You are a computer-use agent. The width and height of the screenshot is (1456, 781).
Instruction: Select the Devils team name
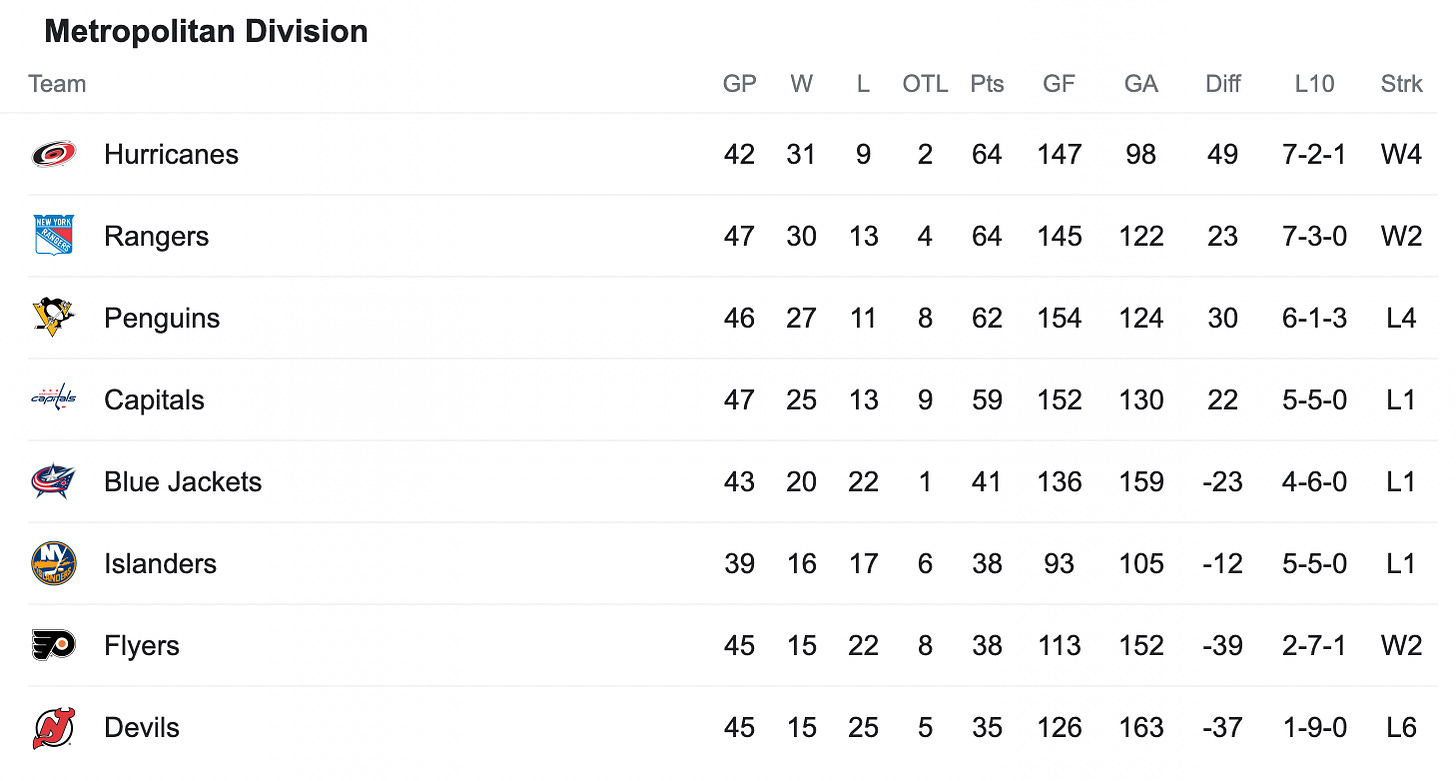(142, 727)
